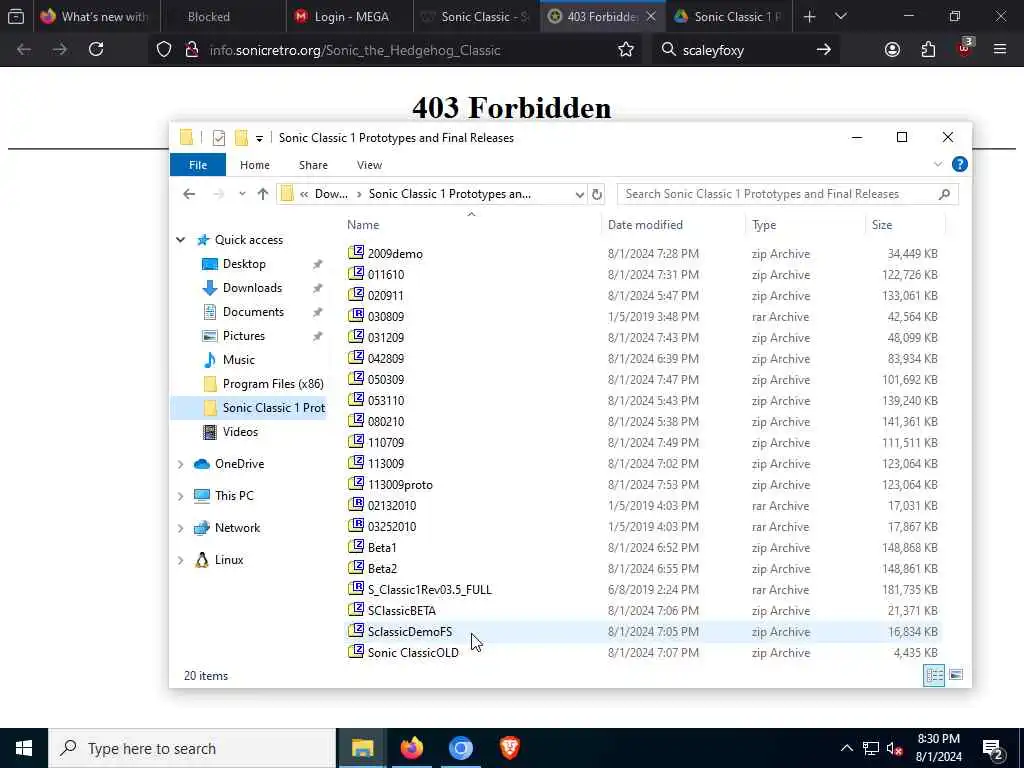Viewport: 1024px width, 768px height.
Task: Open the Firefox extensions puzzle icon
Action: click(928, 50)
